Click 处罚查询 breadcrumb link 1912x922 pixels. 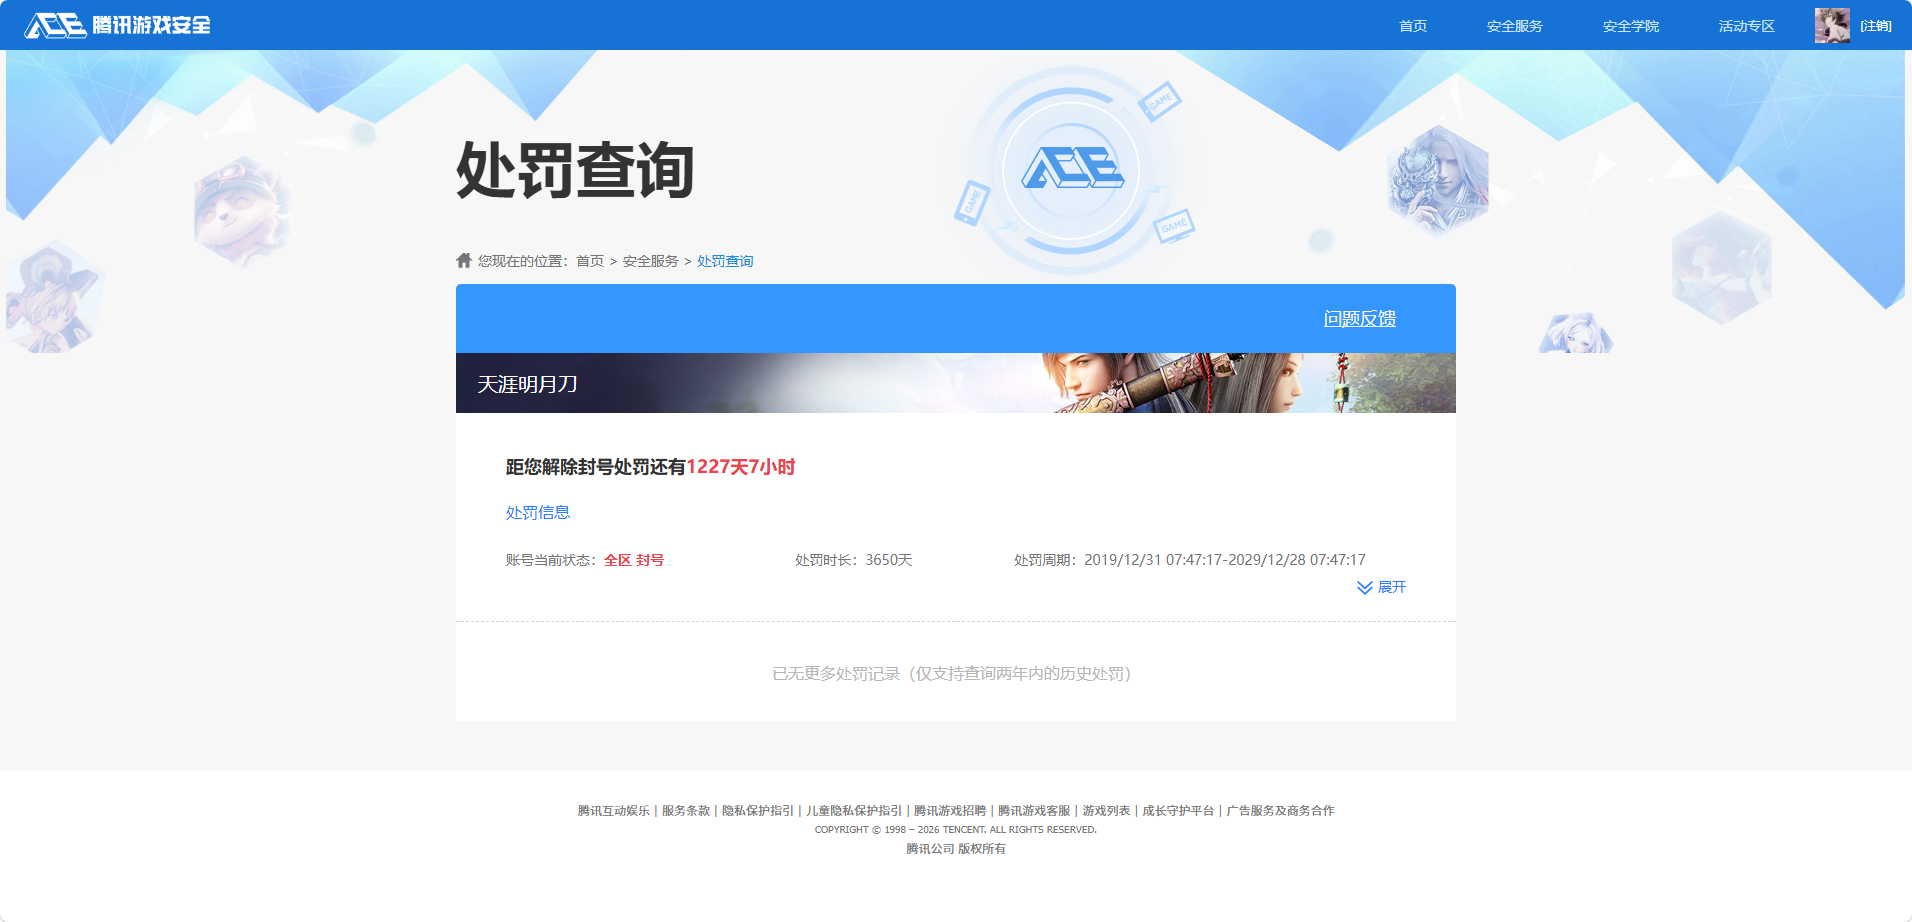(725, 261)
